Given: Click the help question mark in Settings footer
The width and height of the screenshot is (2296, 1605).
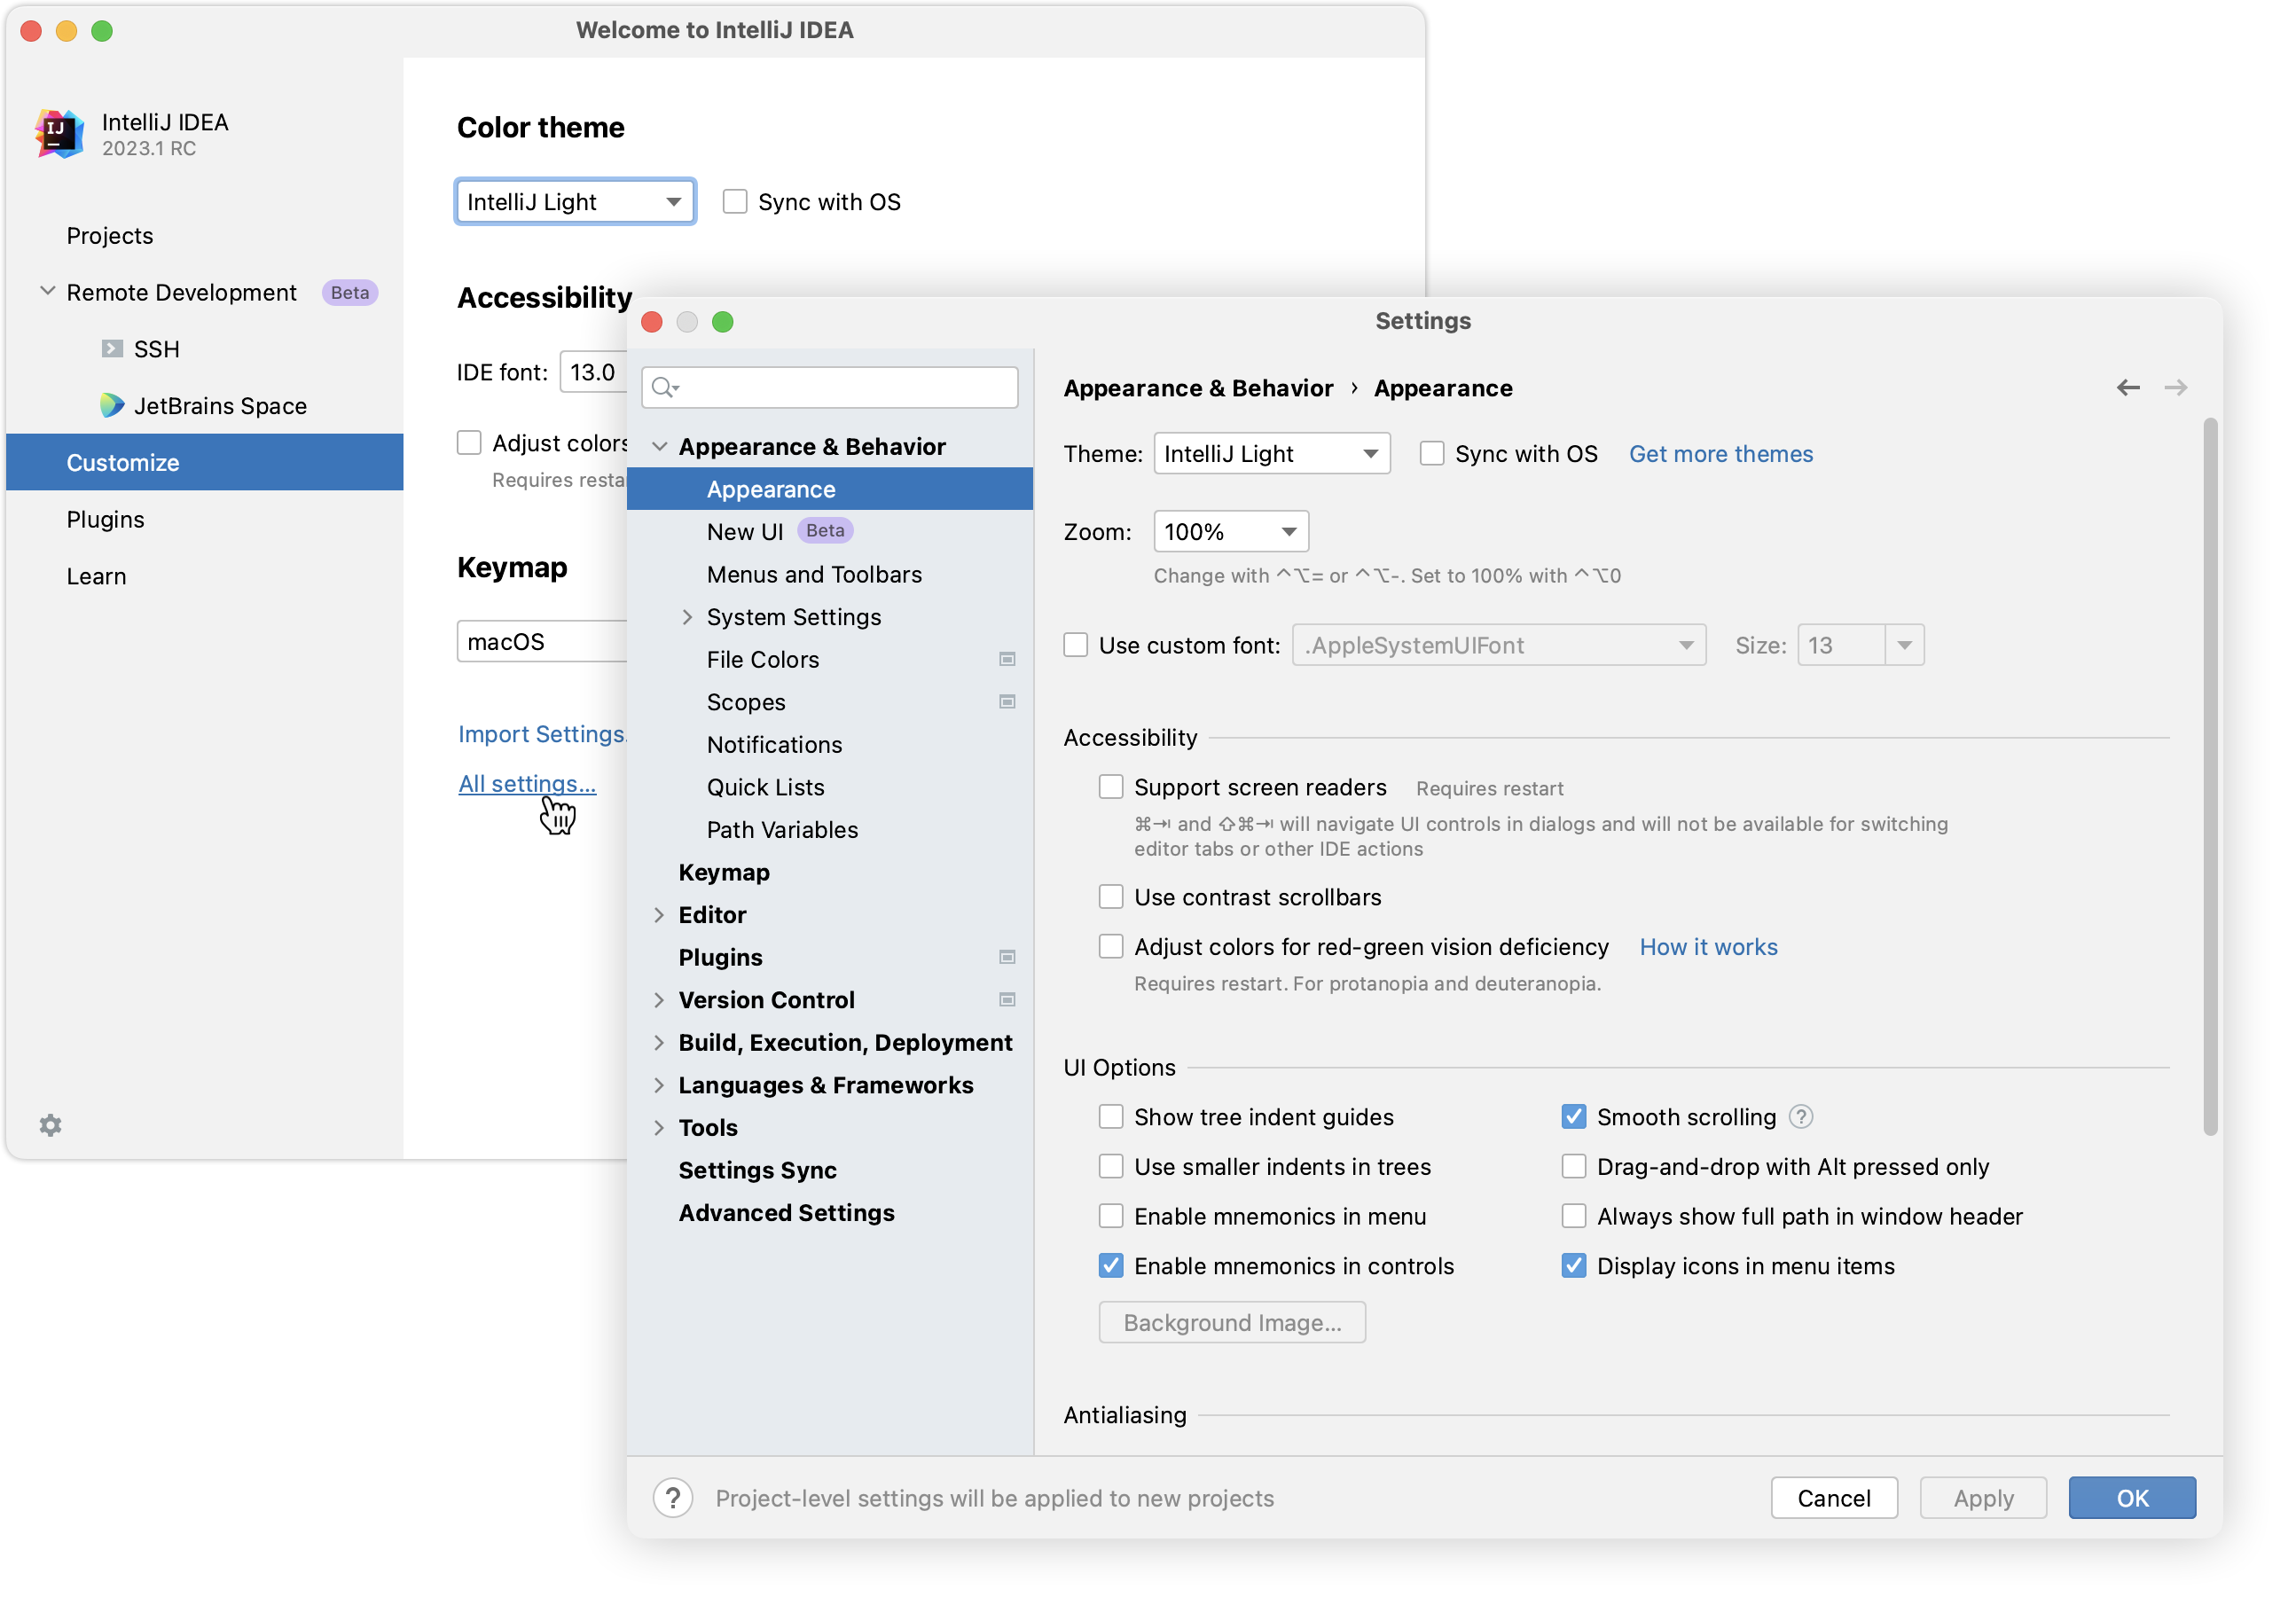Looking at the screenshot, I should tap(673, 1498).
